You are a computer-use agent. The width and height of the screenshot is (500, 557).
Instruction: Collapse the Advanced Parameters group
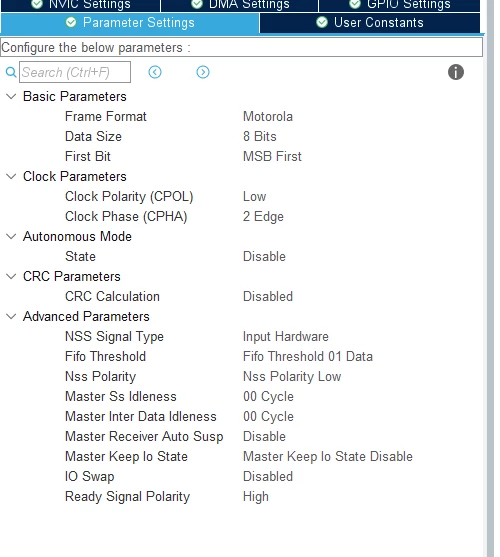(11, 316)
